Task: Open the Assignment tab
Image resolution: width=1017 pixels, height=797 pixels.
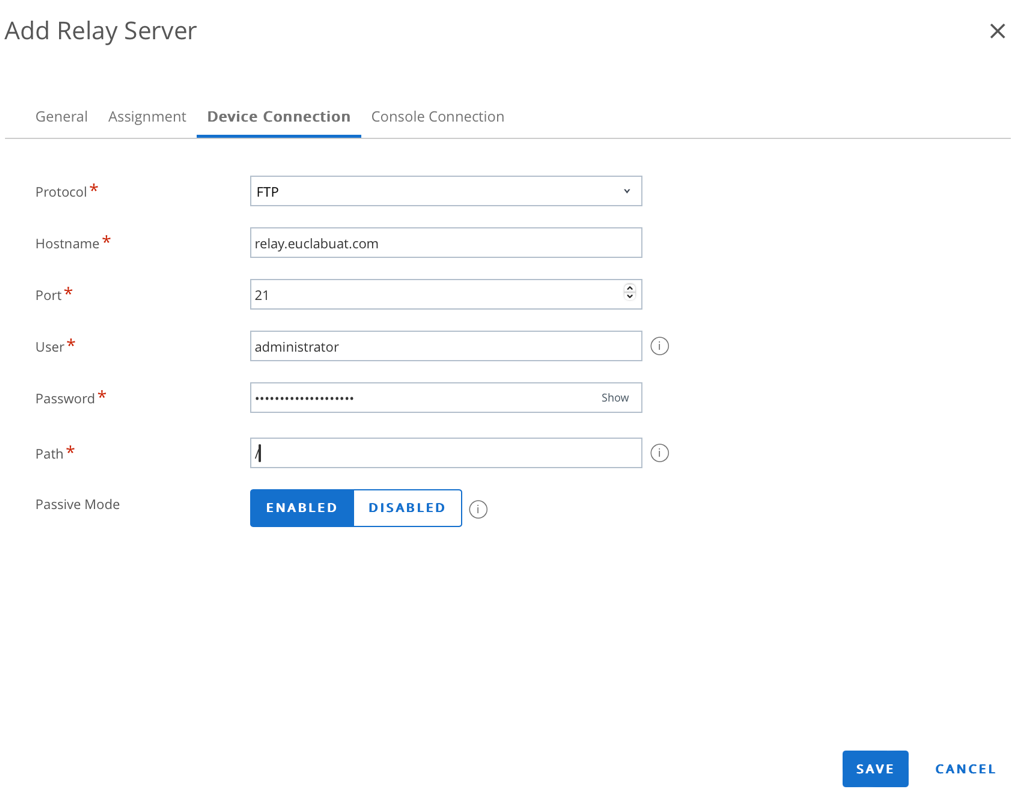Action: pos(147,116)
